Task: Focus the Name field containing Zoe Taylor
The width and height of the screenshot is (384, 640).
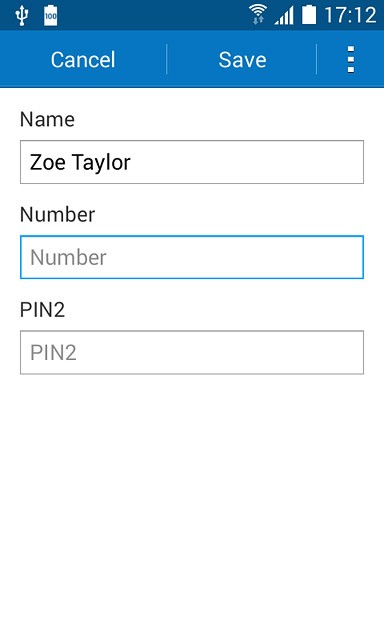Action: [192, 162]
